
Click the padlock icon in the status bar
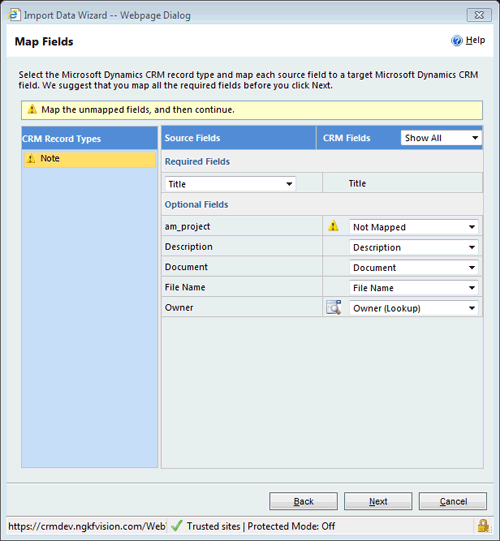[x=483, y=526]
